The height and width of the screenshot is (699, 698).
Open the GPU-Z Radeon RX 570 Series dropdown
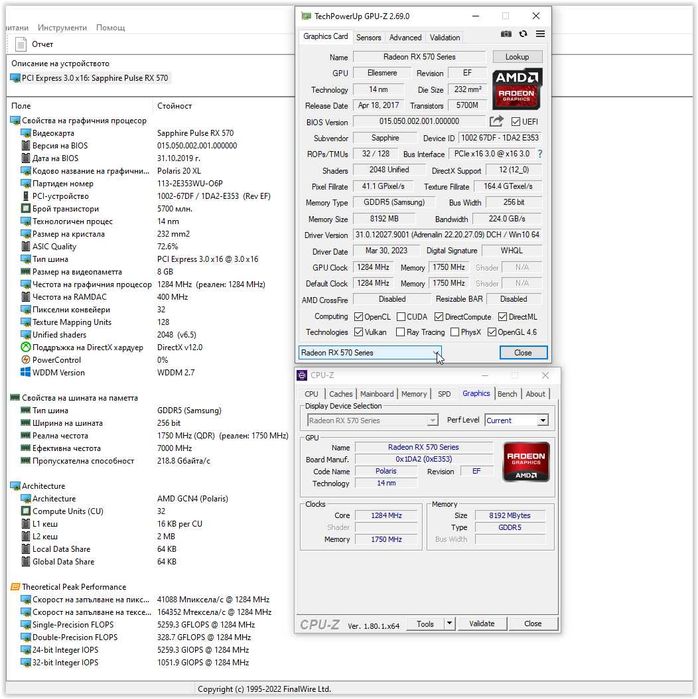point(370,353)
